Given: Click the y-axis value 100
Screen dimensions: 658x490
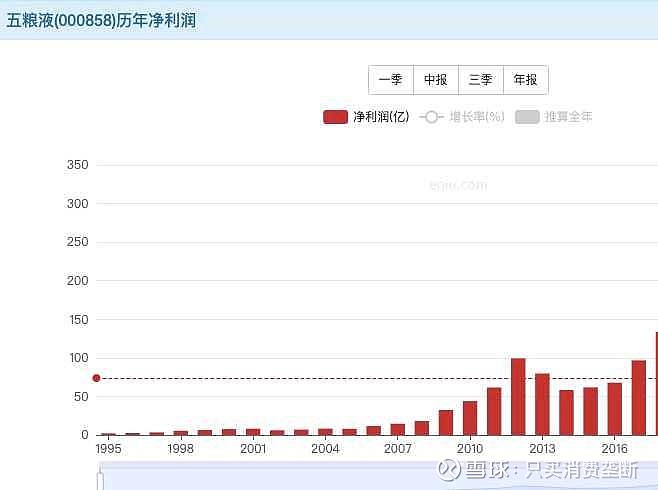Looking at the screenshot, I should [79, 358].
